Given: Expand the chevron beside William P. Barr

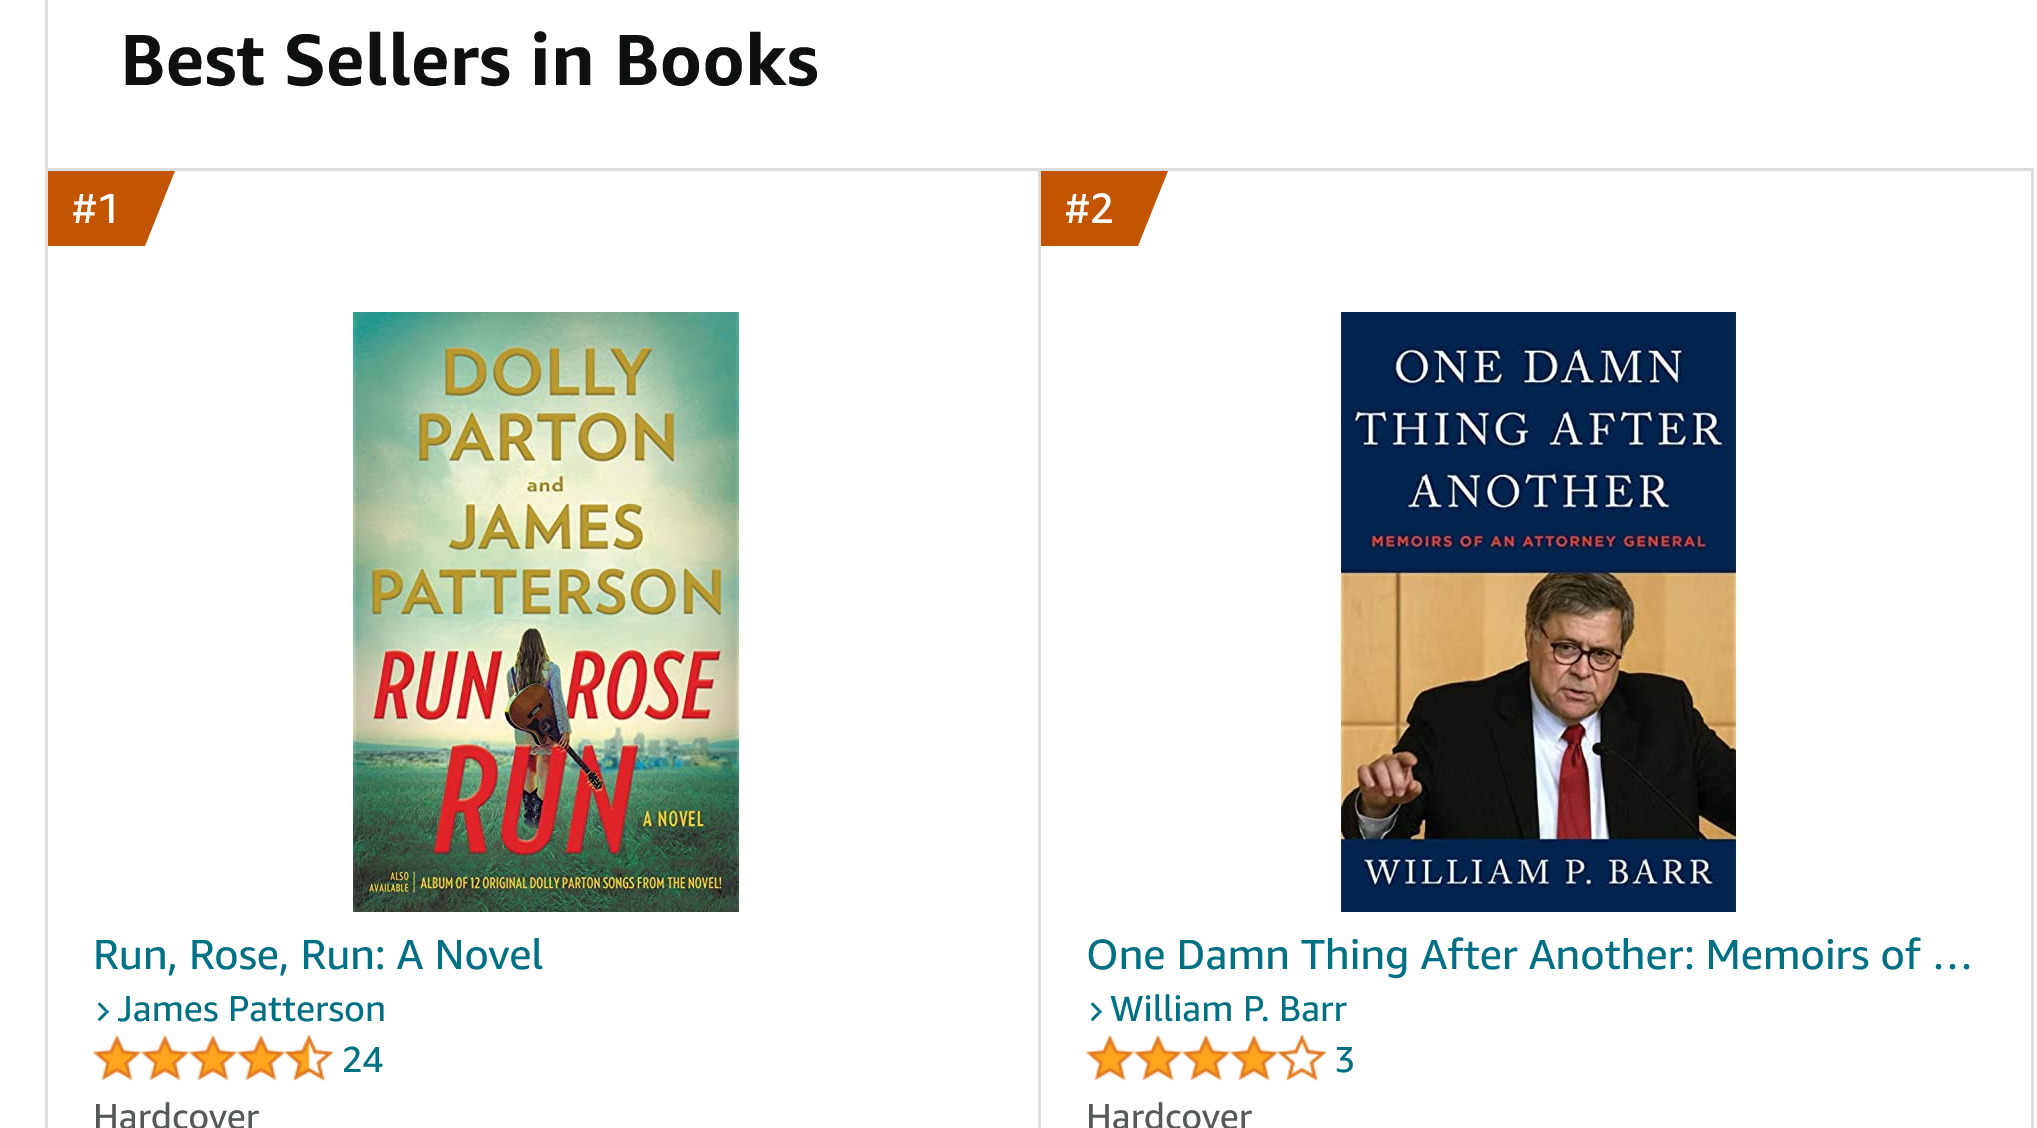Looking at the screenshot, I should (x=1096, y=1012).
